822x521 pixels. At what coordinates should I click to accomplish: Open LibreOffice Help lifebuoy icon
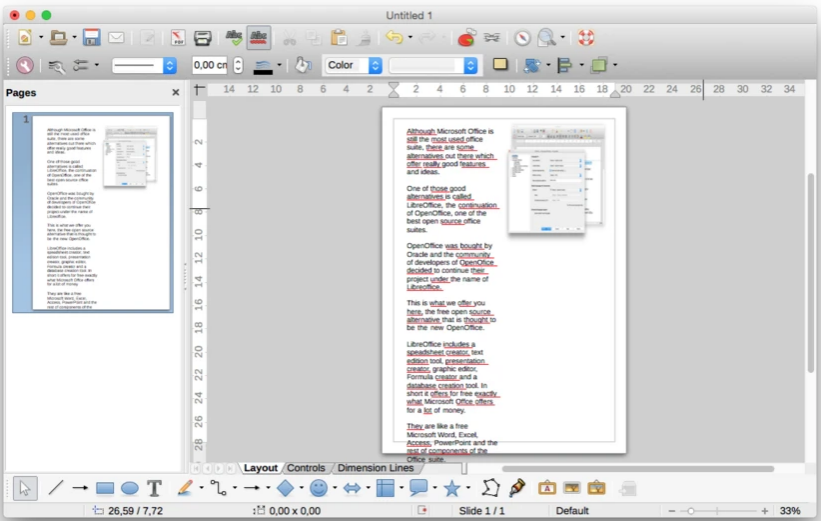coord(586,37)
